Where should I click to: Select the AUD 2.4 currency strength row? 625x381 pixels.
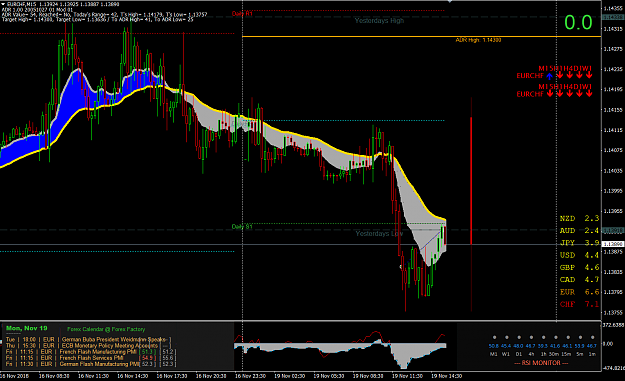[579, 231]
